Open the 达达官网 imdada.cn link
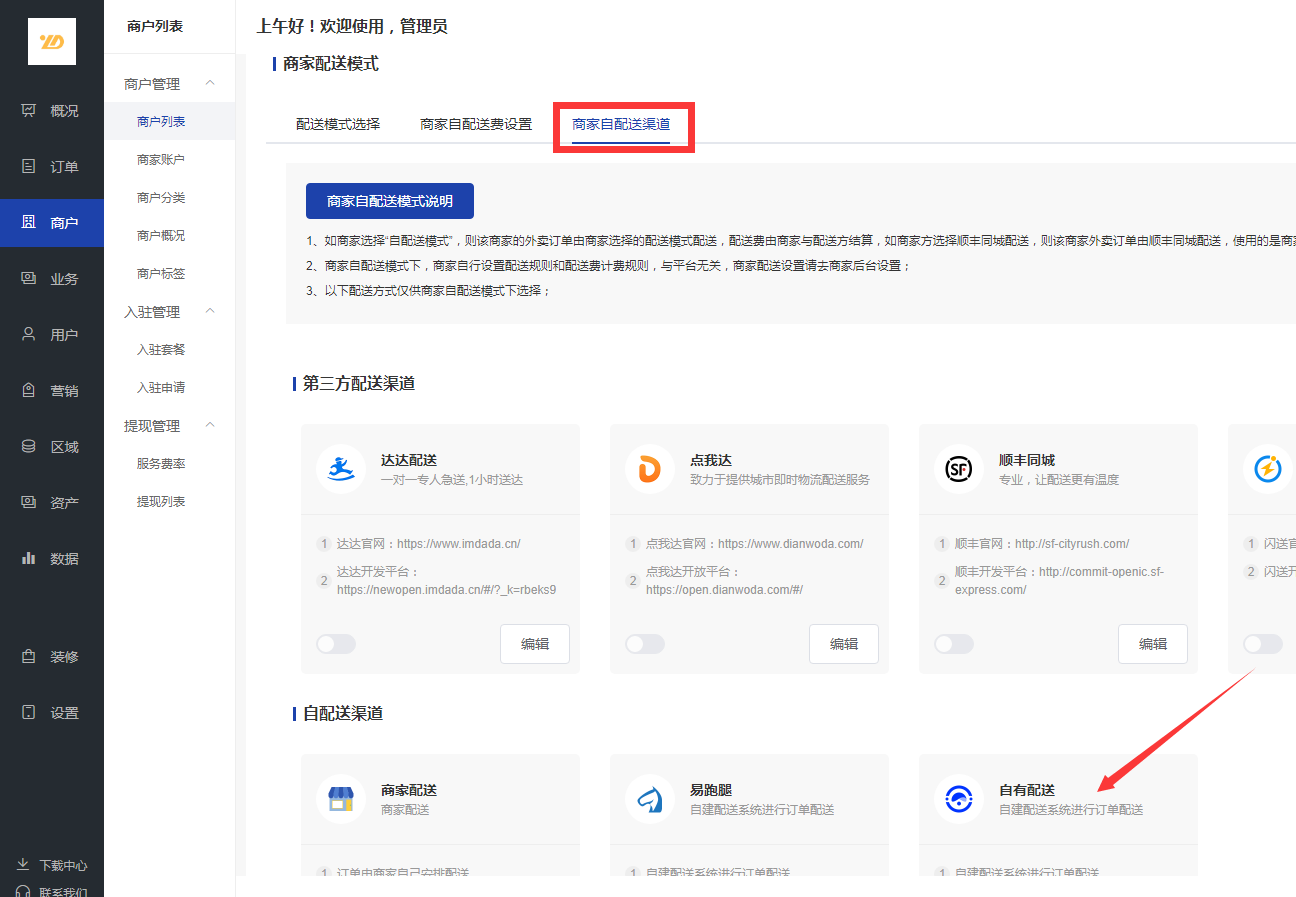The image size is (1296, 897). [428, 544]
